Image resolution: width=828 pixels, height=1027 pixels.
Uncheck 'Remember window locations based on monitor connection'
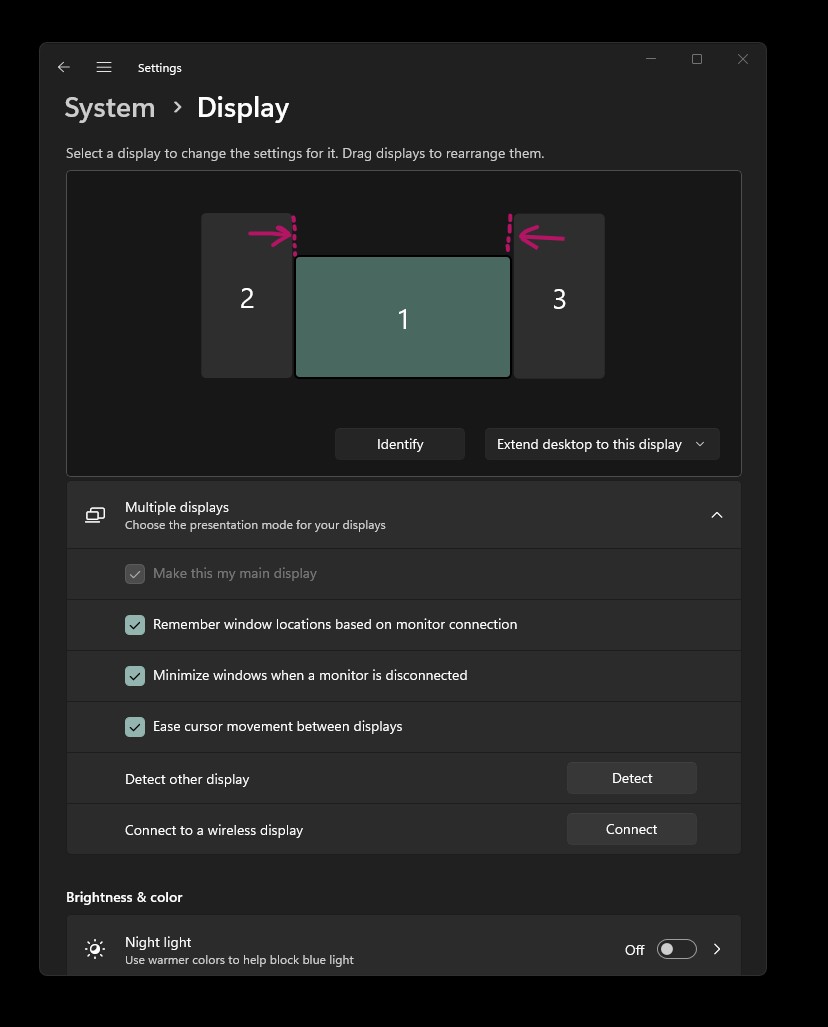click(x=135, y=625)
